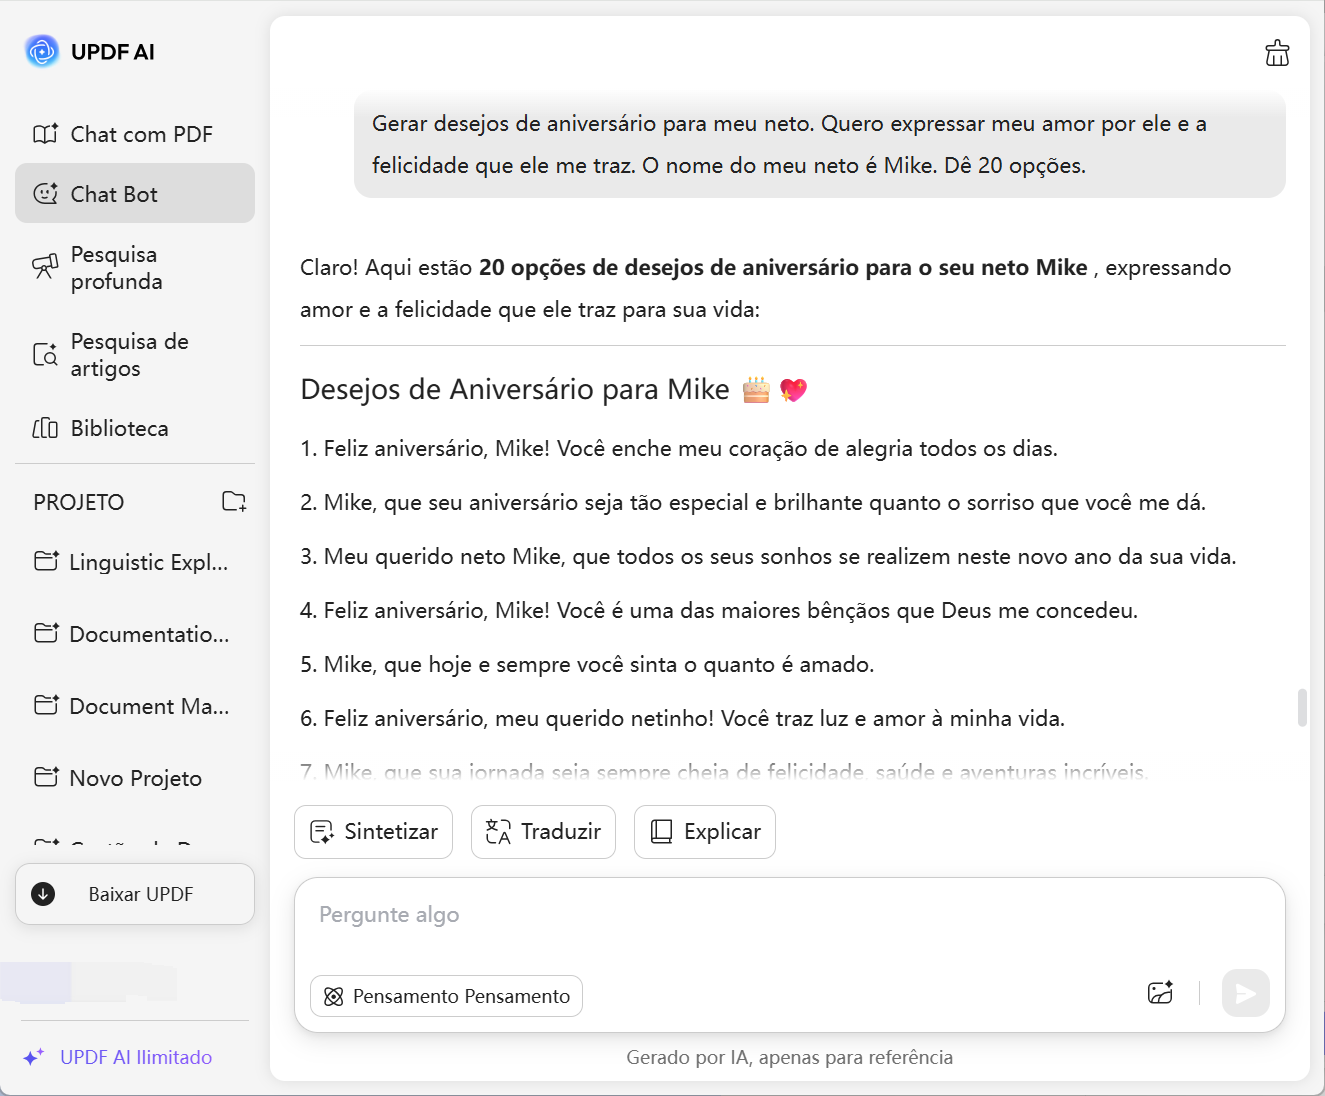Click the UPDF AI logo
The width and height of the screenshot is (1325, 1096).
pos(41,50)
